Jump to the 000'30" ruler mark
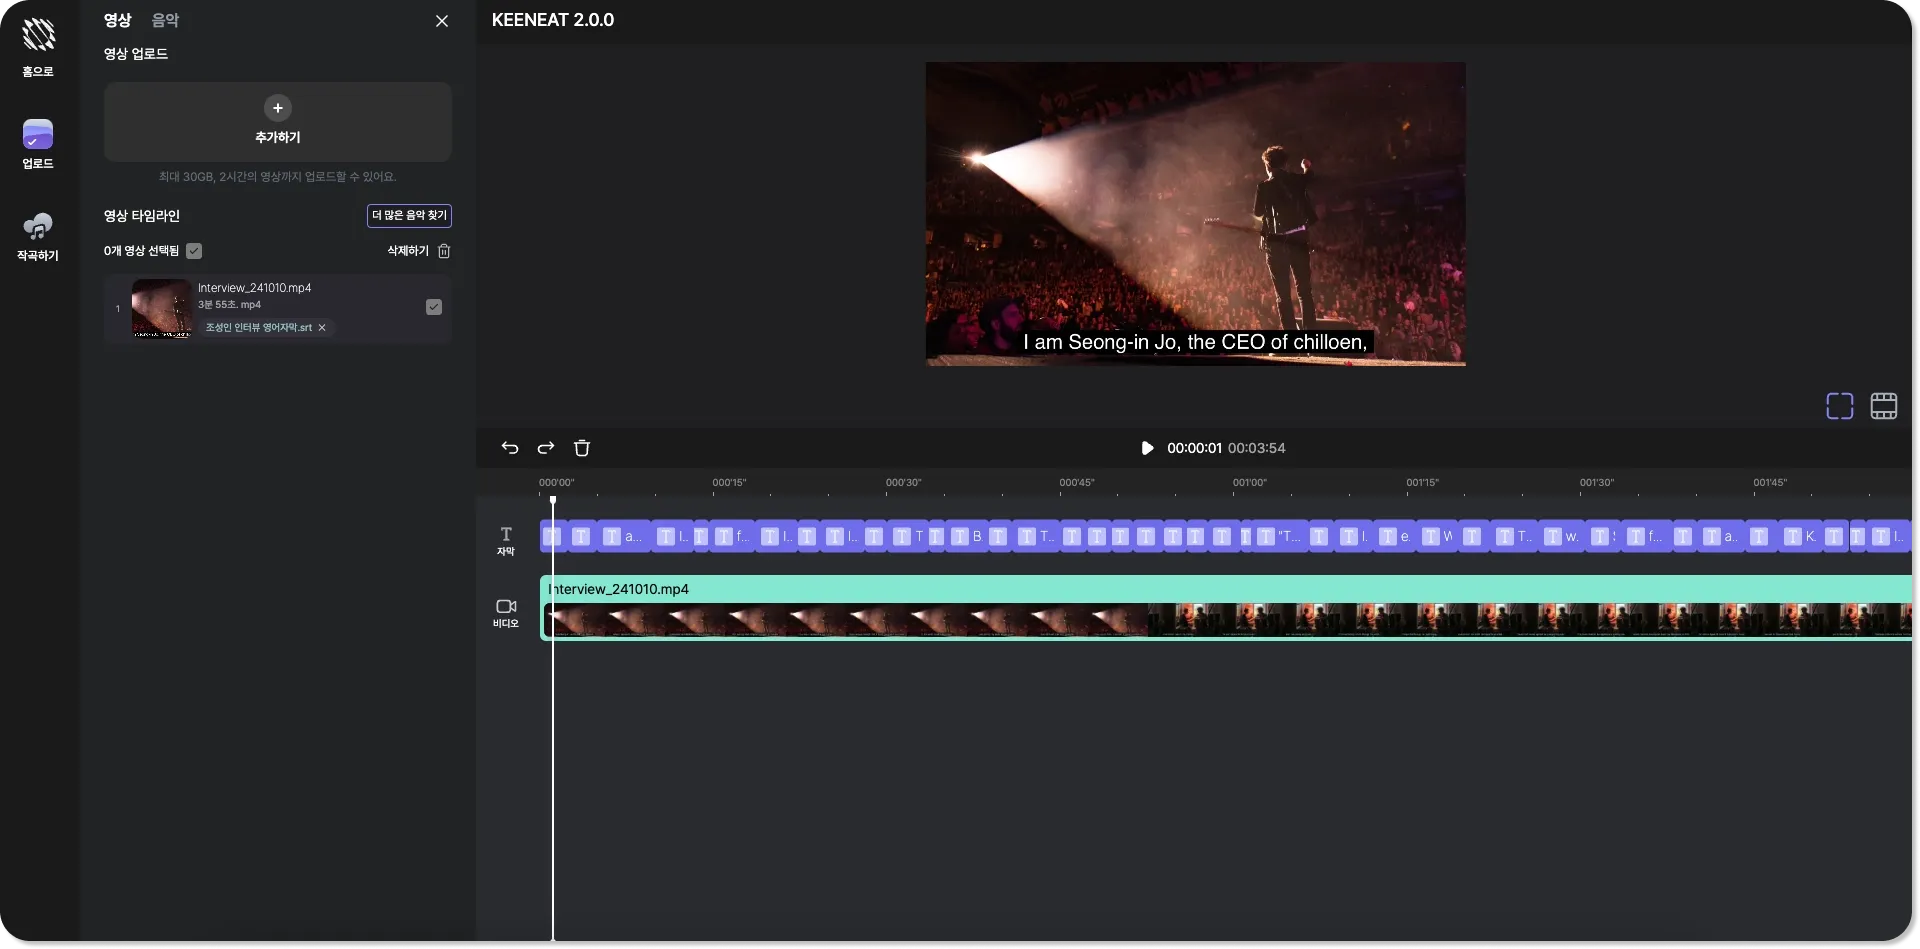The height and width of the screenshot is (949, 1920). (903, 483)
